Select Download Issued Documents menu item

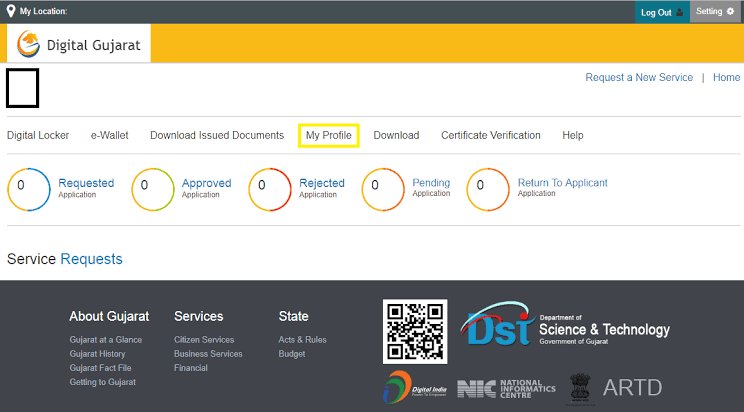point(217,135)
